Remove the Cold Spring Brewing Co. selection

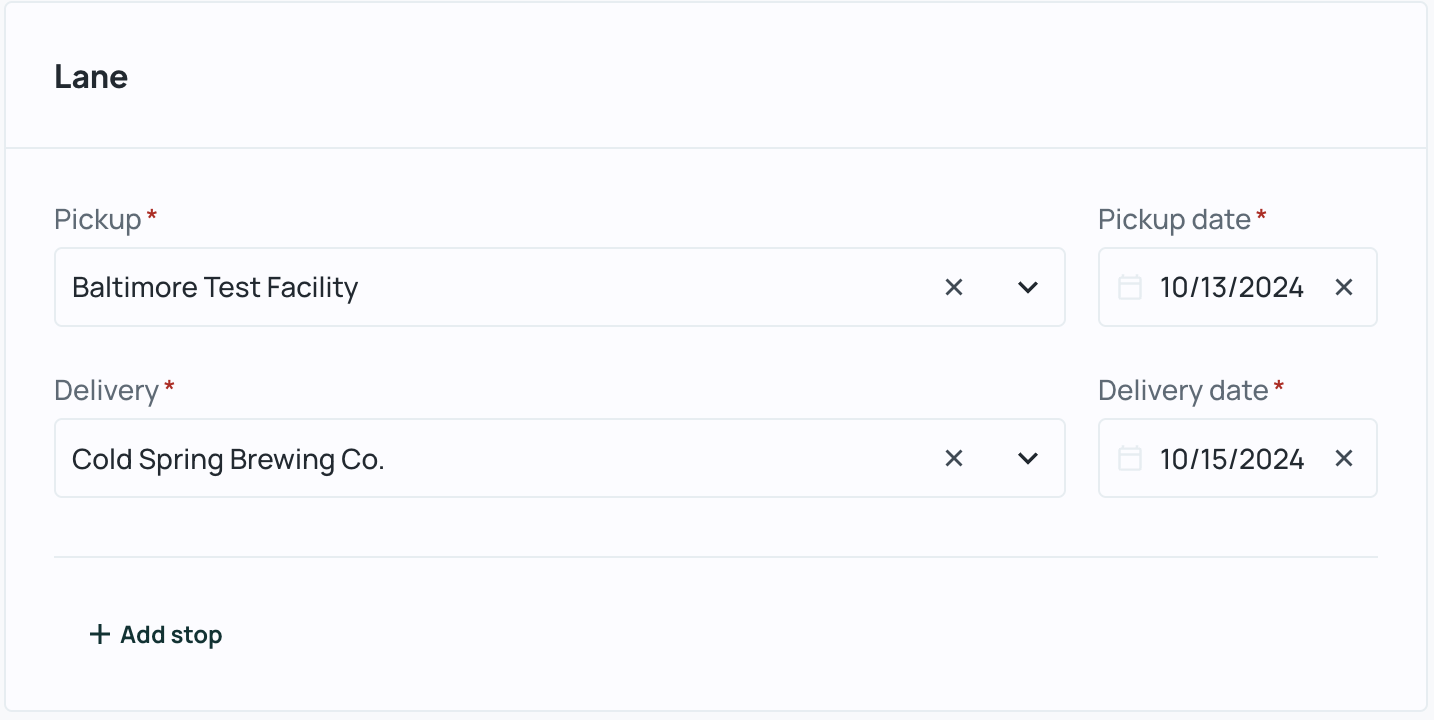pos(954,458)
